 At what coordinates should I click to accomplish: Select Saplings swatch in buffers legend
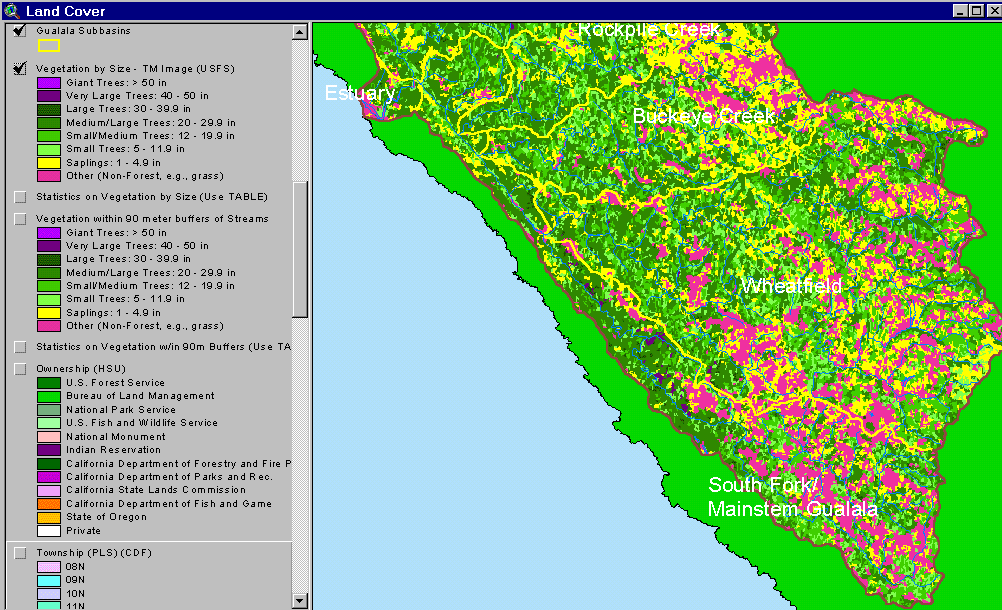point(49,313)
